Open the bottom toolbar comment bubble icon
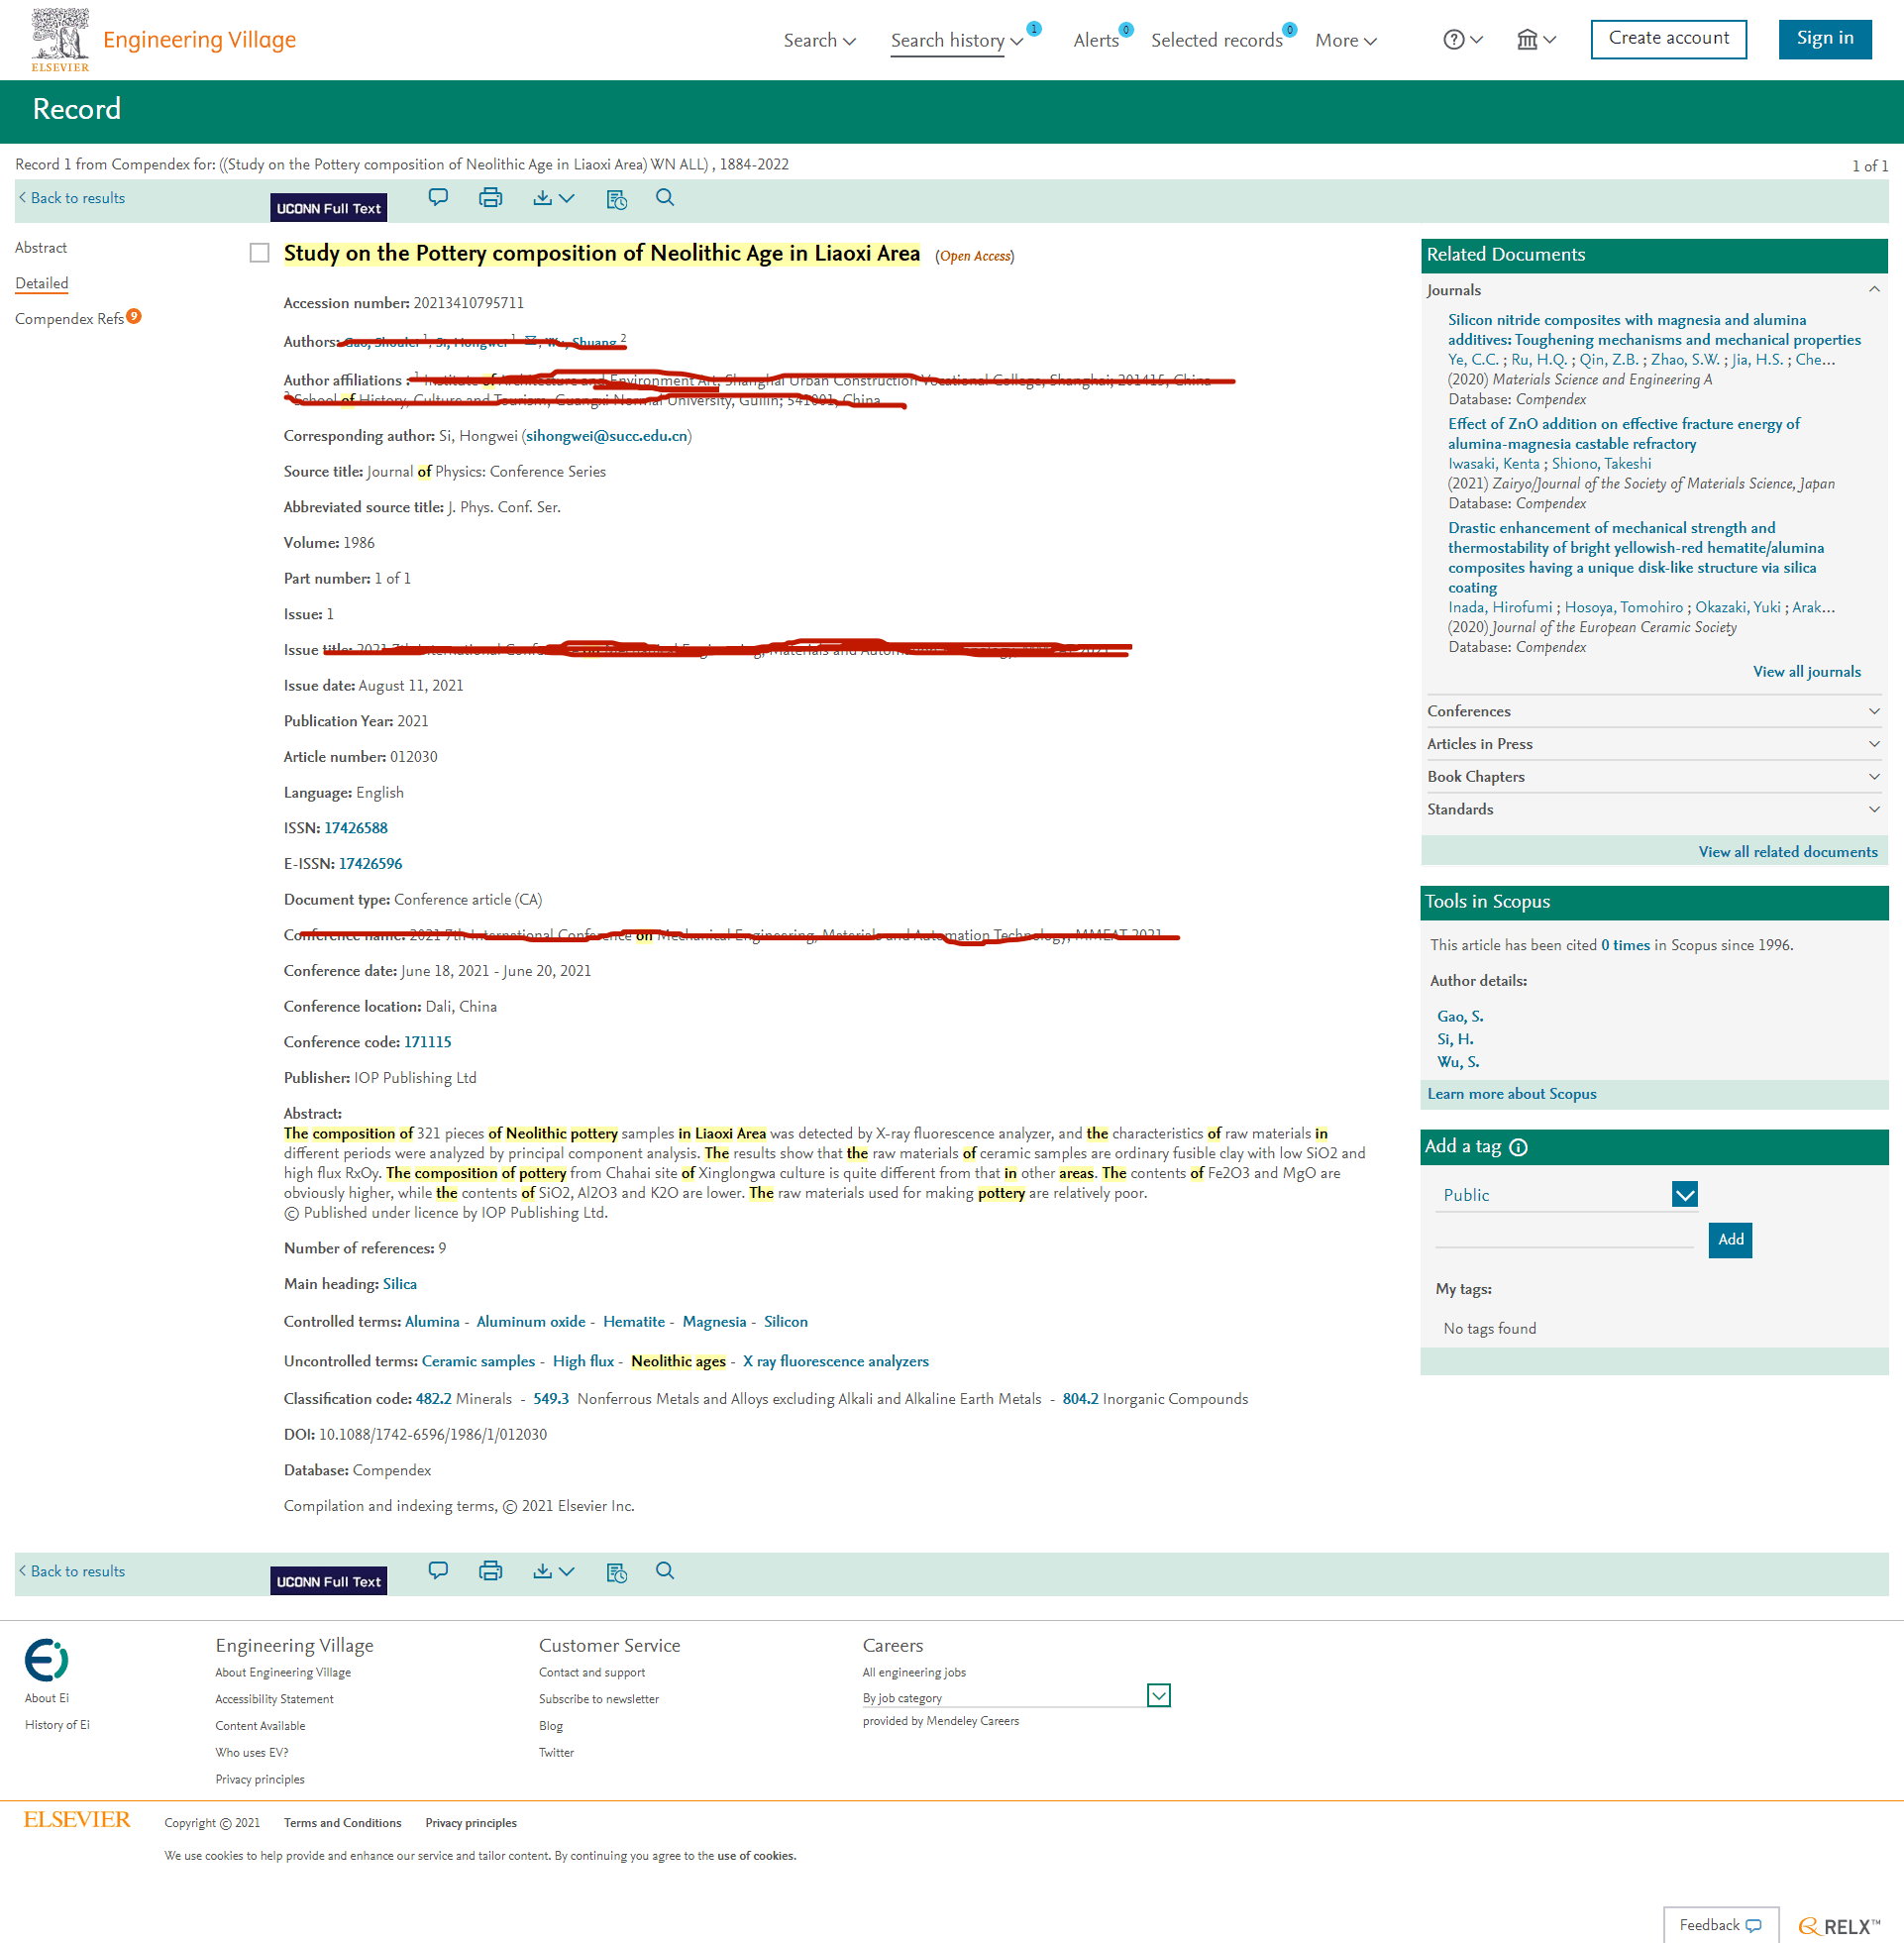The width and height of the screenshot is (1904, 1943). pos(438,1570)
